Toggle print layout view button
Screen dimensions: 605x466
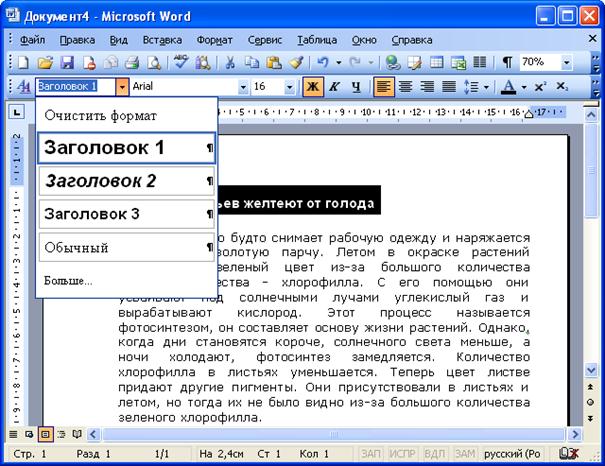[x=45, y=434]
